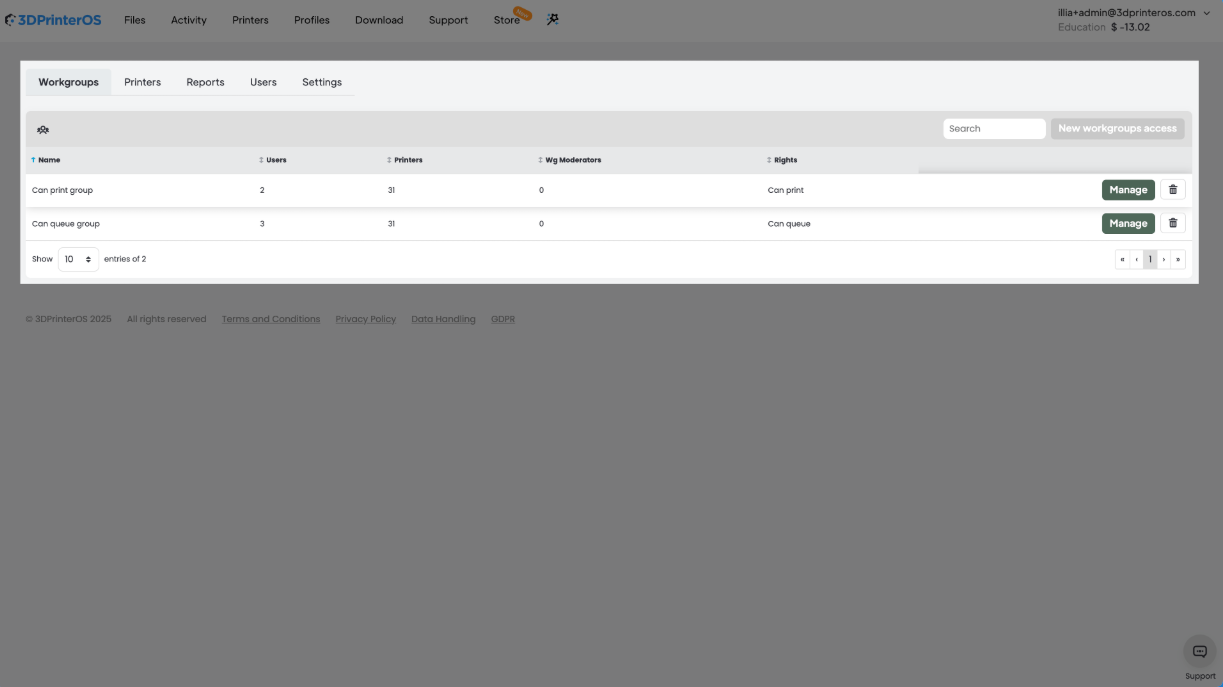Image resolution: width=1223 pixels, height=687 pixels.
Task: Go to previous page of entries
Action: [1136, 259]
